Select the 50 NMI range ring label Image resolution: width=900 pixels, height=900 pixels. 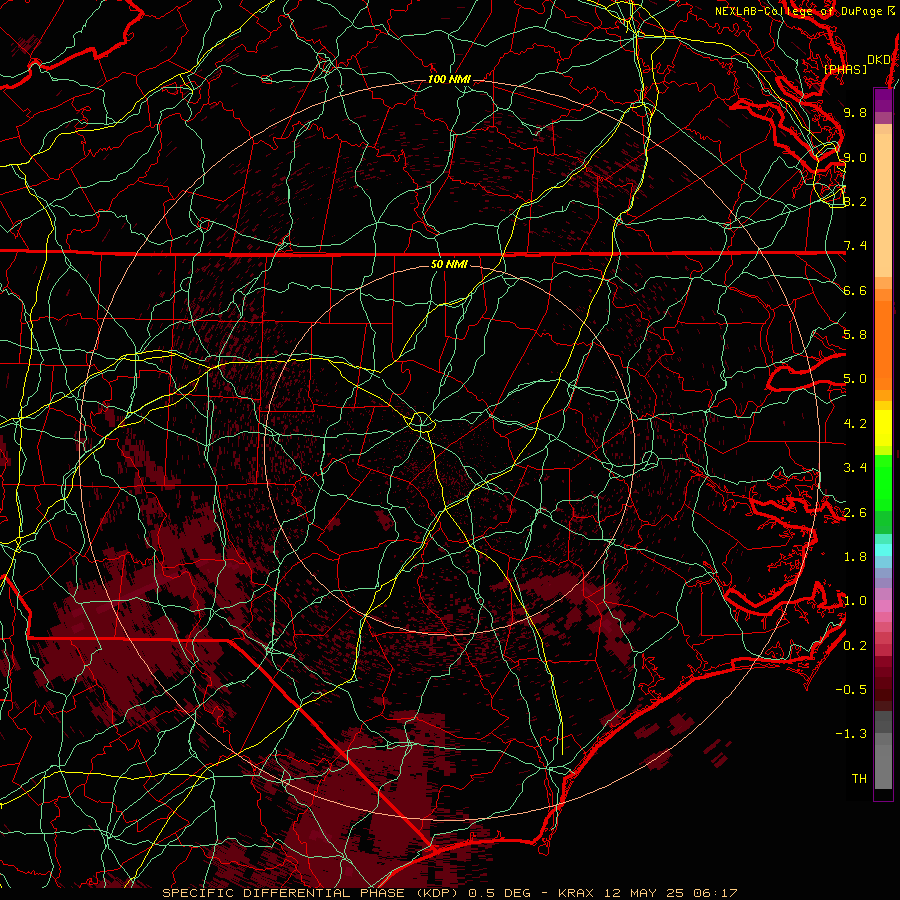(449, 265)
